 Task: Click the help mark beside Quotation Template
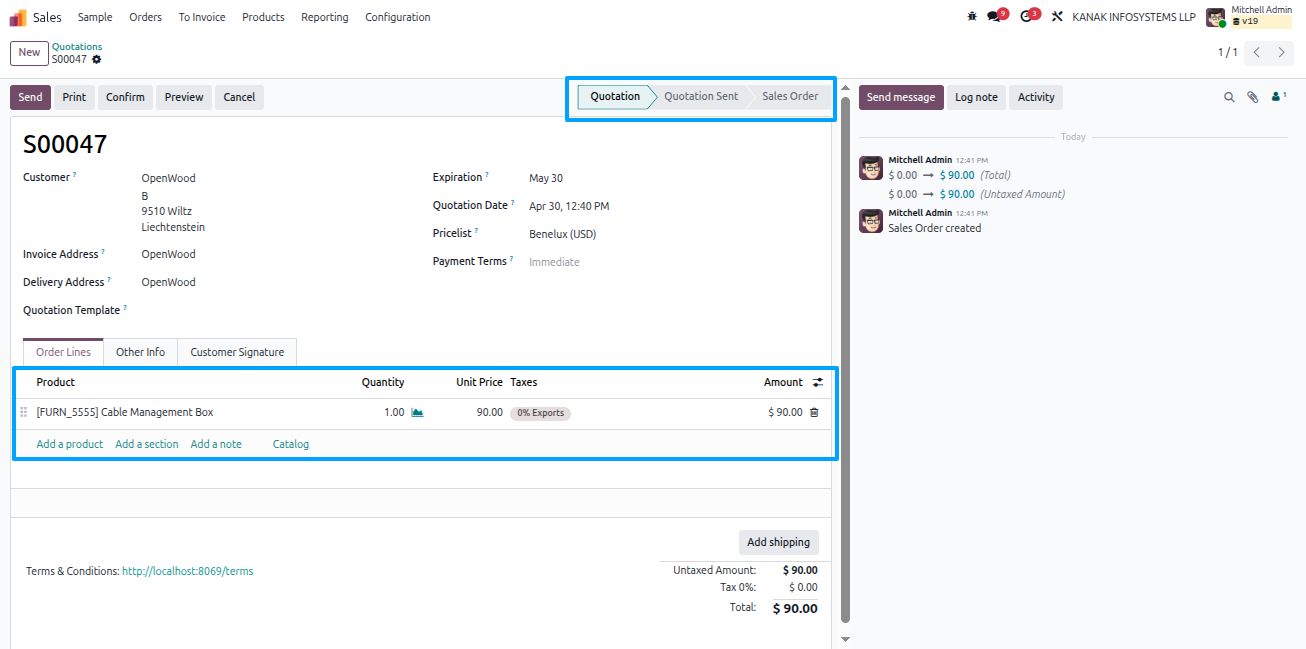(x=127, y=308)
